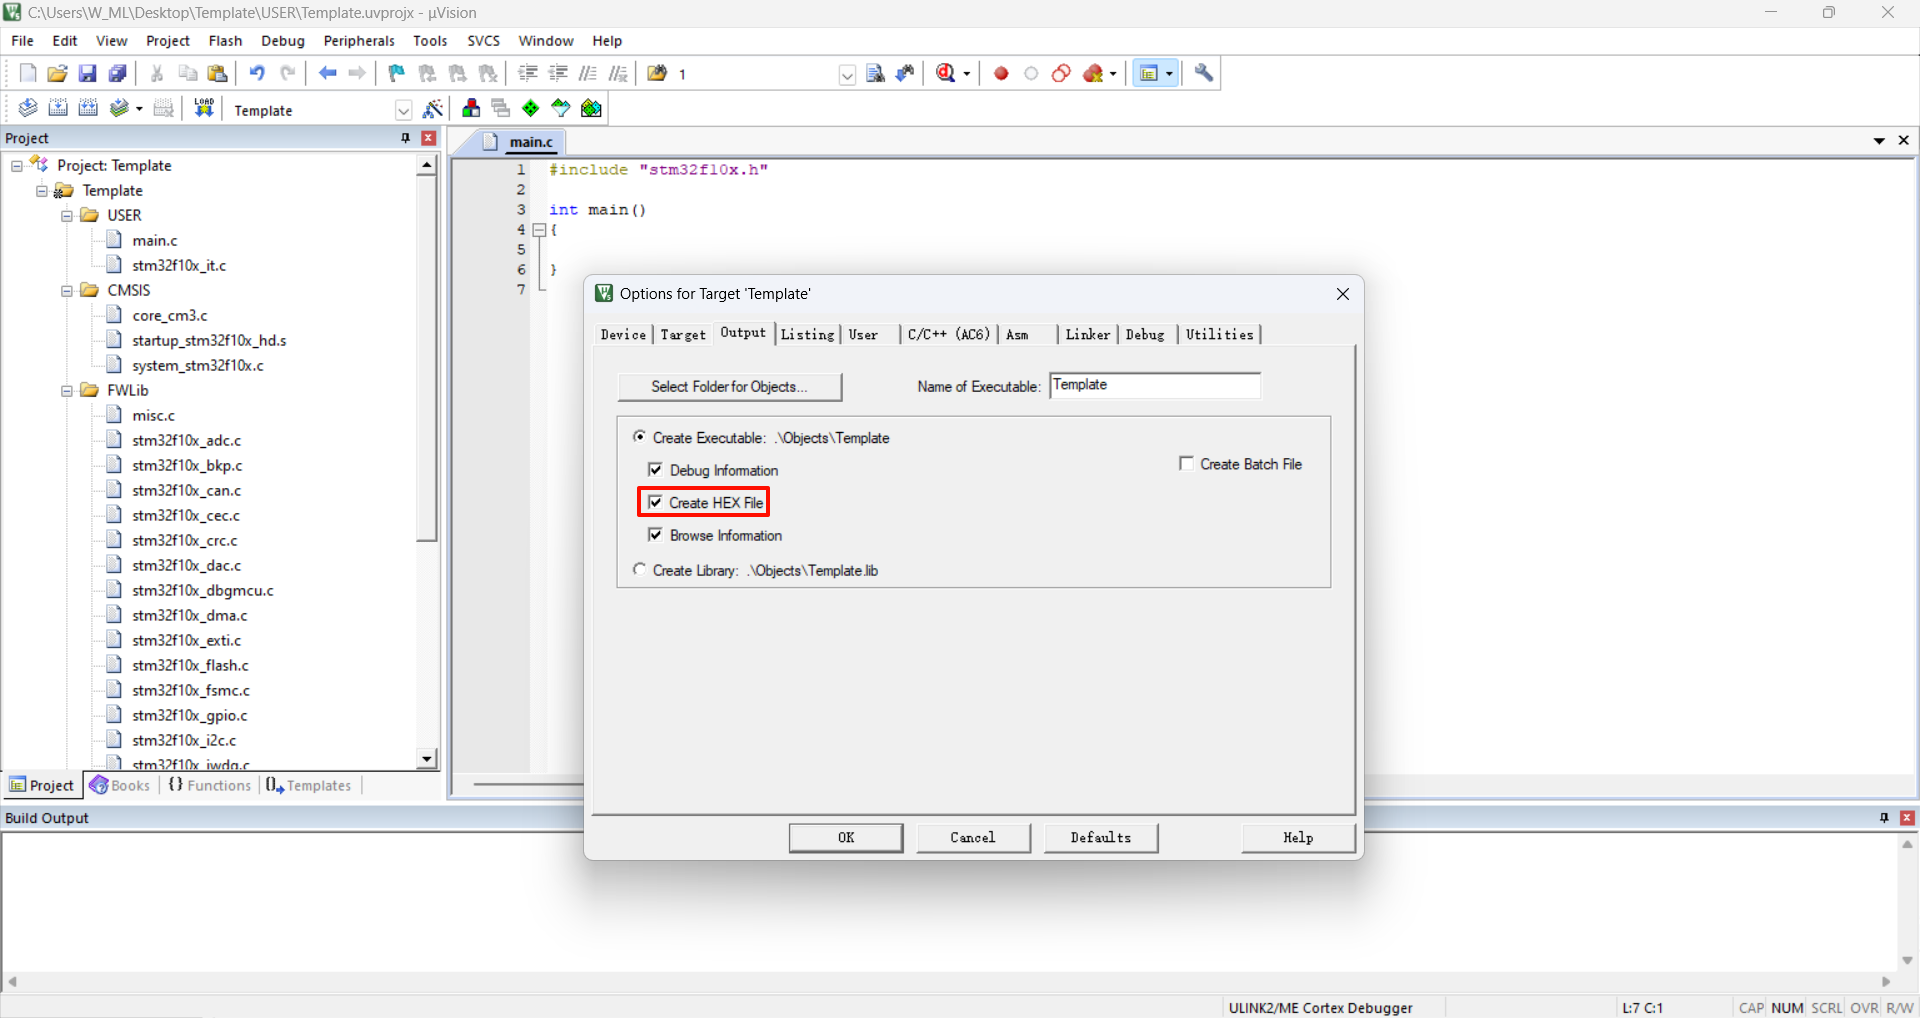Select the Create Library radio button

(x=639, y=569)
